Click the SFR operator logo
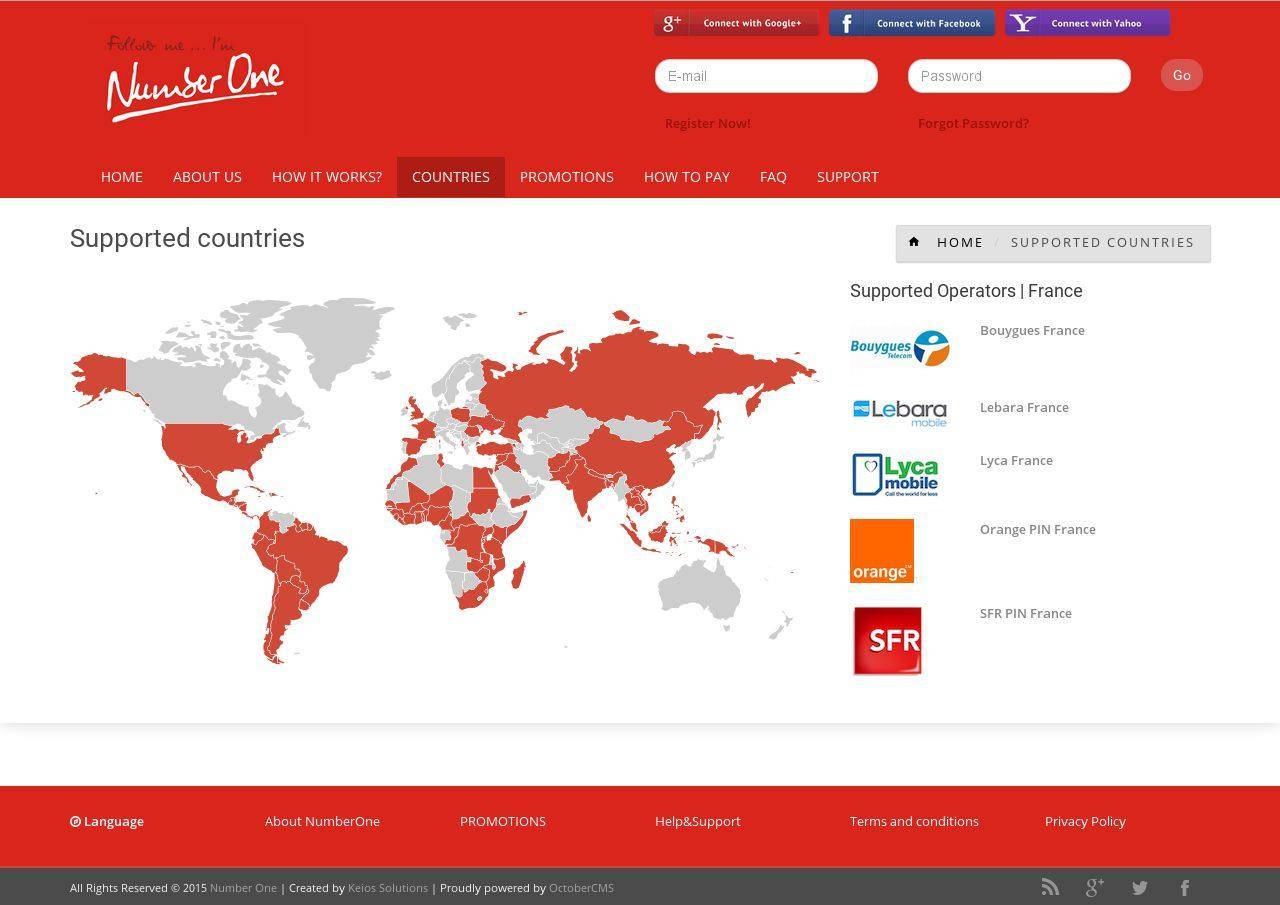The width and height of the screenshot is (1280, 905). pyautogui.click(x=887, y=641)
